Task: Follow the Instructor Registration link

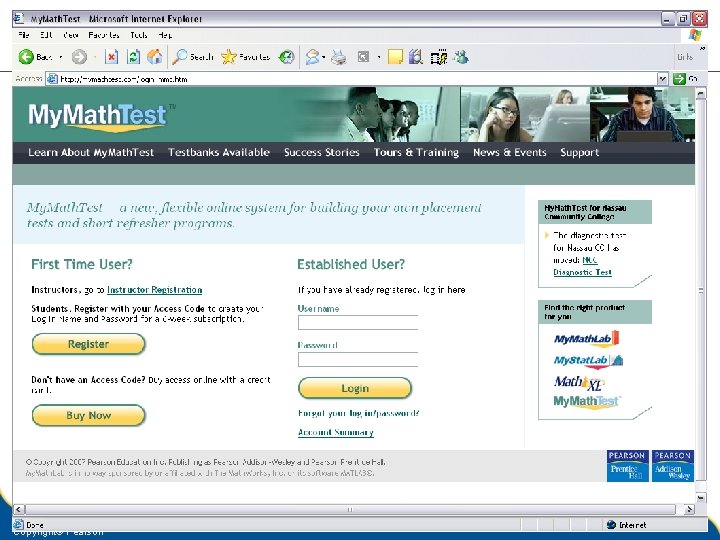Action: point(154,290)
